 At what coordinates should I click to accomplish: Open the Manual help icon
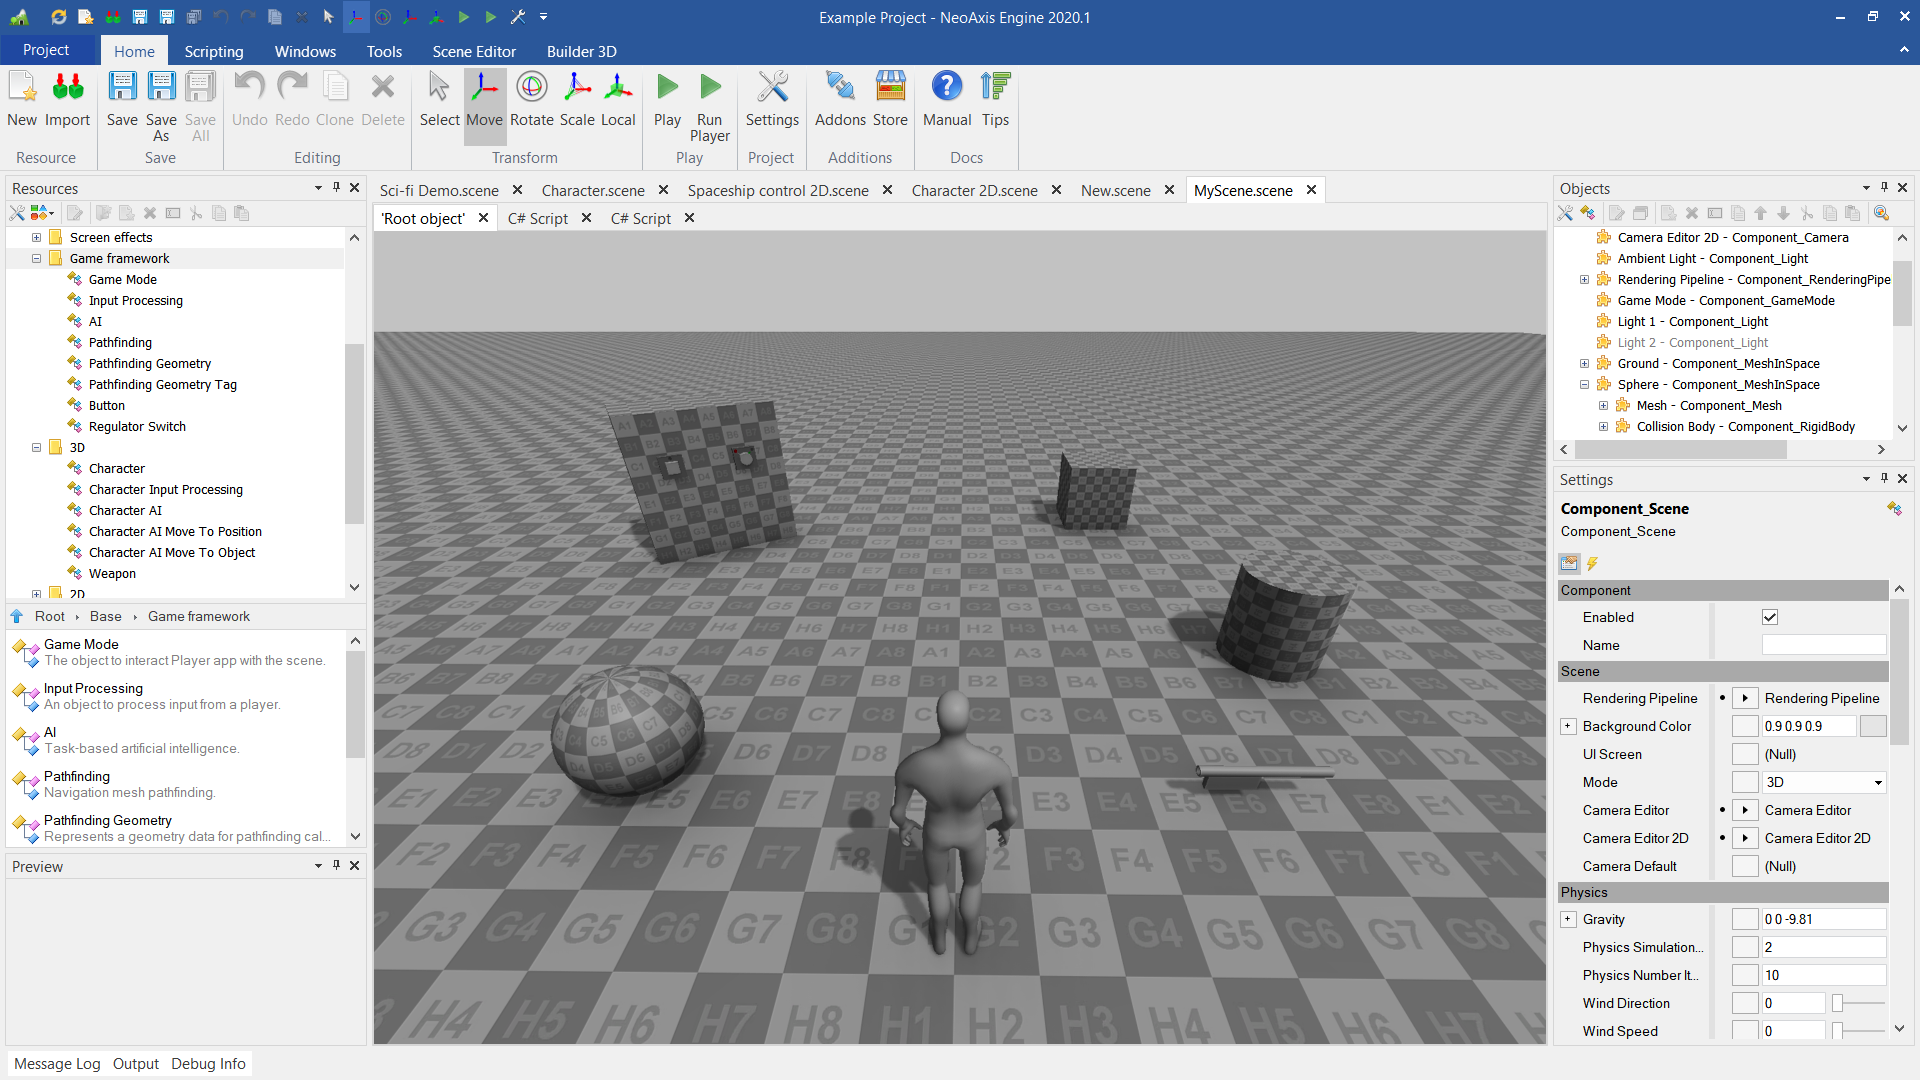coord(946,88)
